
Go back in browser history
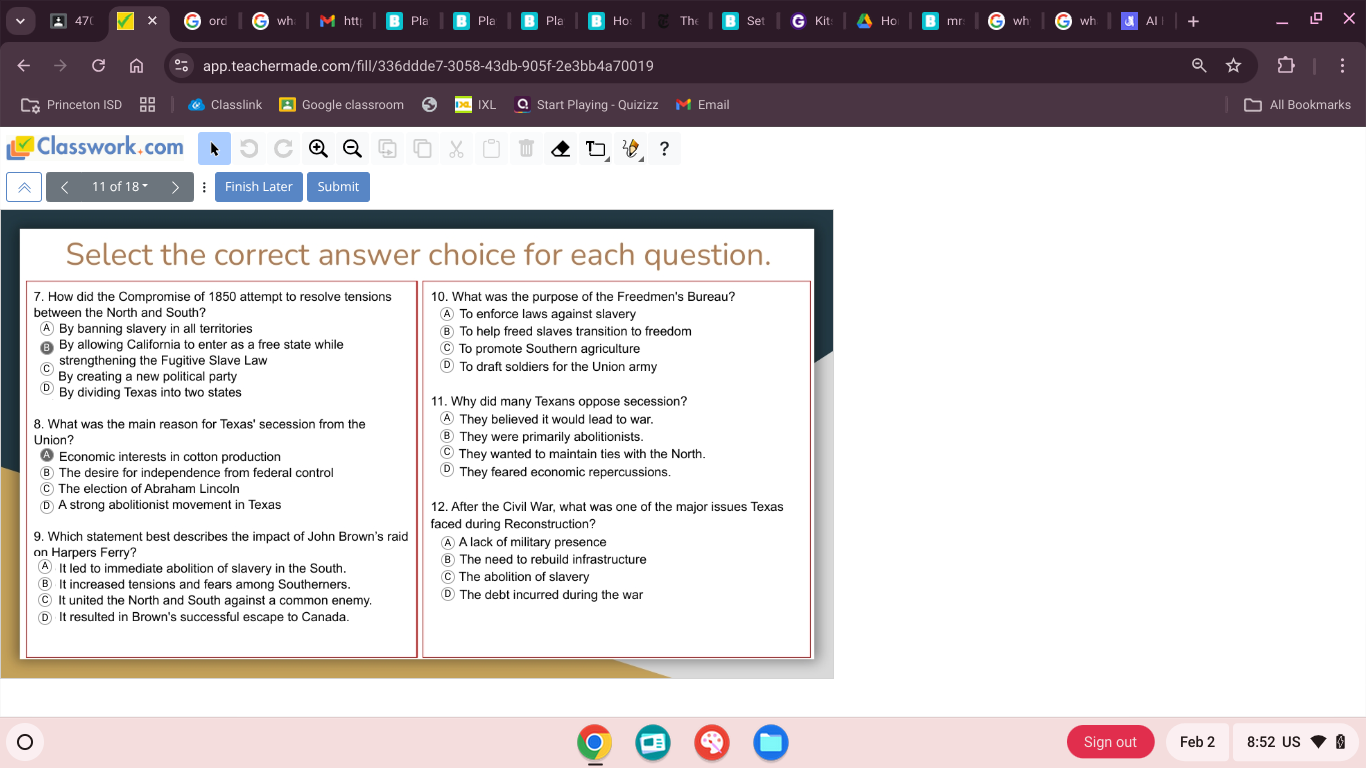coord(24,66)
